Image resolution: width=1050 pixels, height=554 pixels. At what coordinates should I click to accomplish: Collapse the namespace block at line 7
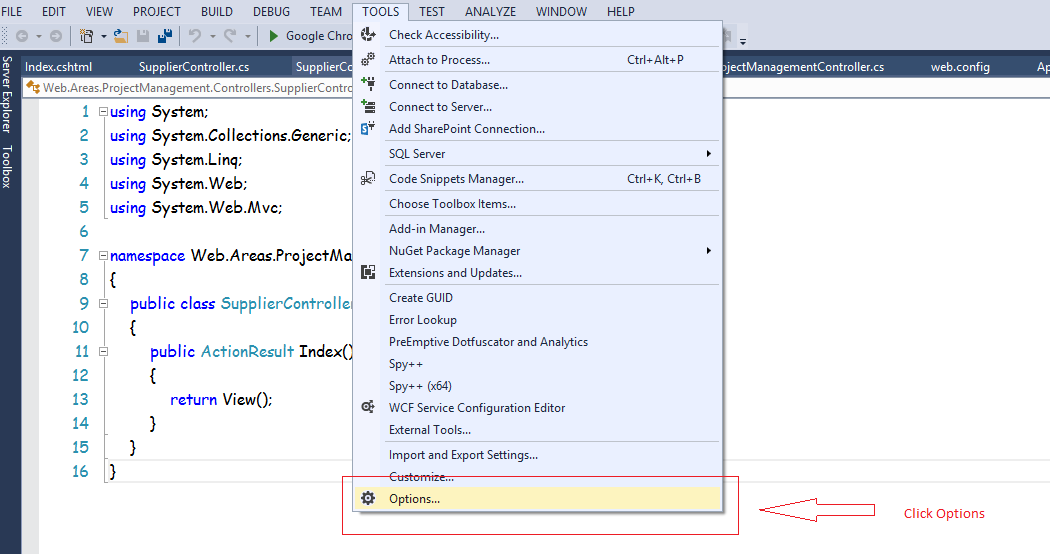pos(103,255)
